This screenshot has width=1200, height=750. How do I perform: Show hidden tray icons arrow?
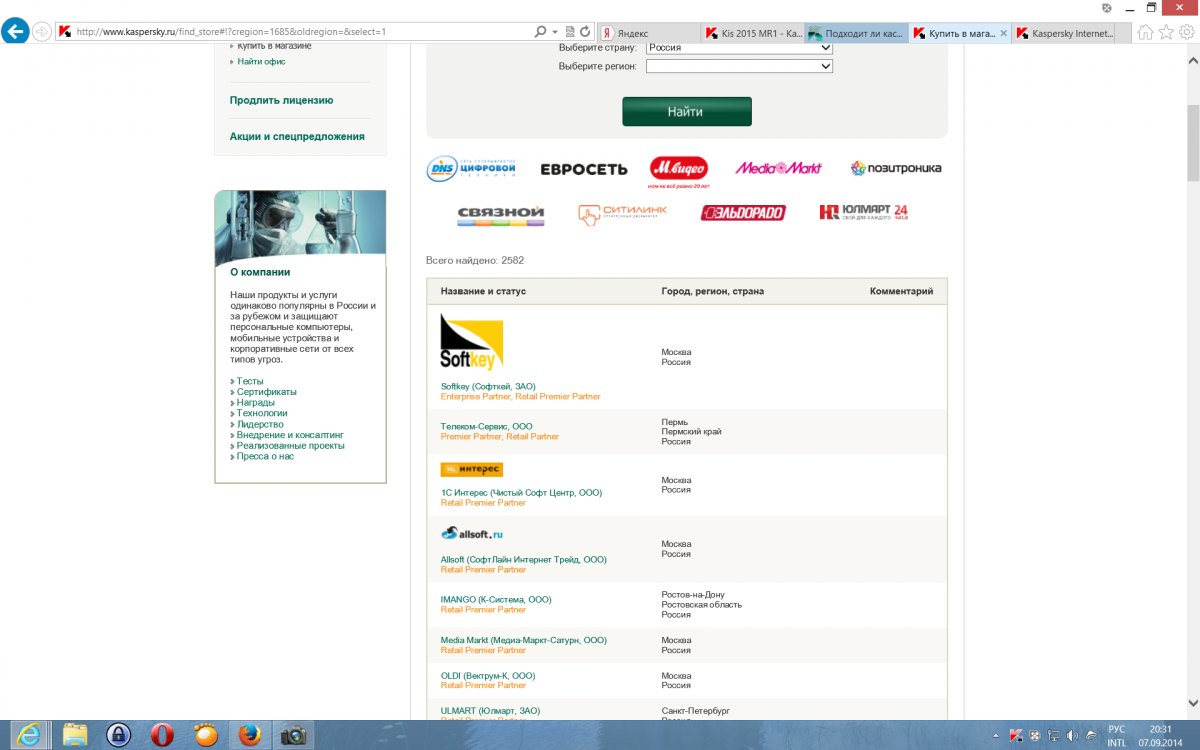click(994, 736)
